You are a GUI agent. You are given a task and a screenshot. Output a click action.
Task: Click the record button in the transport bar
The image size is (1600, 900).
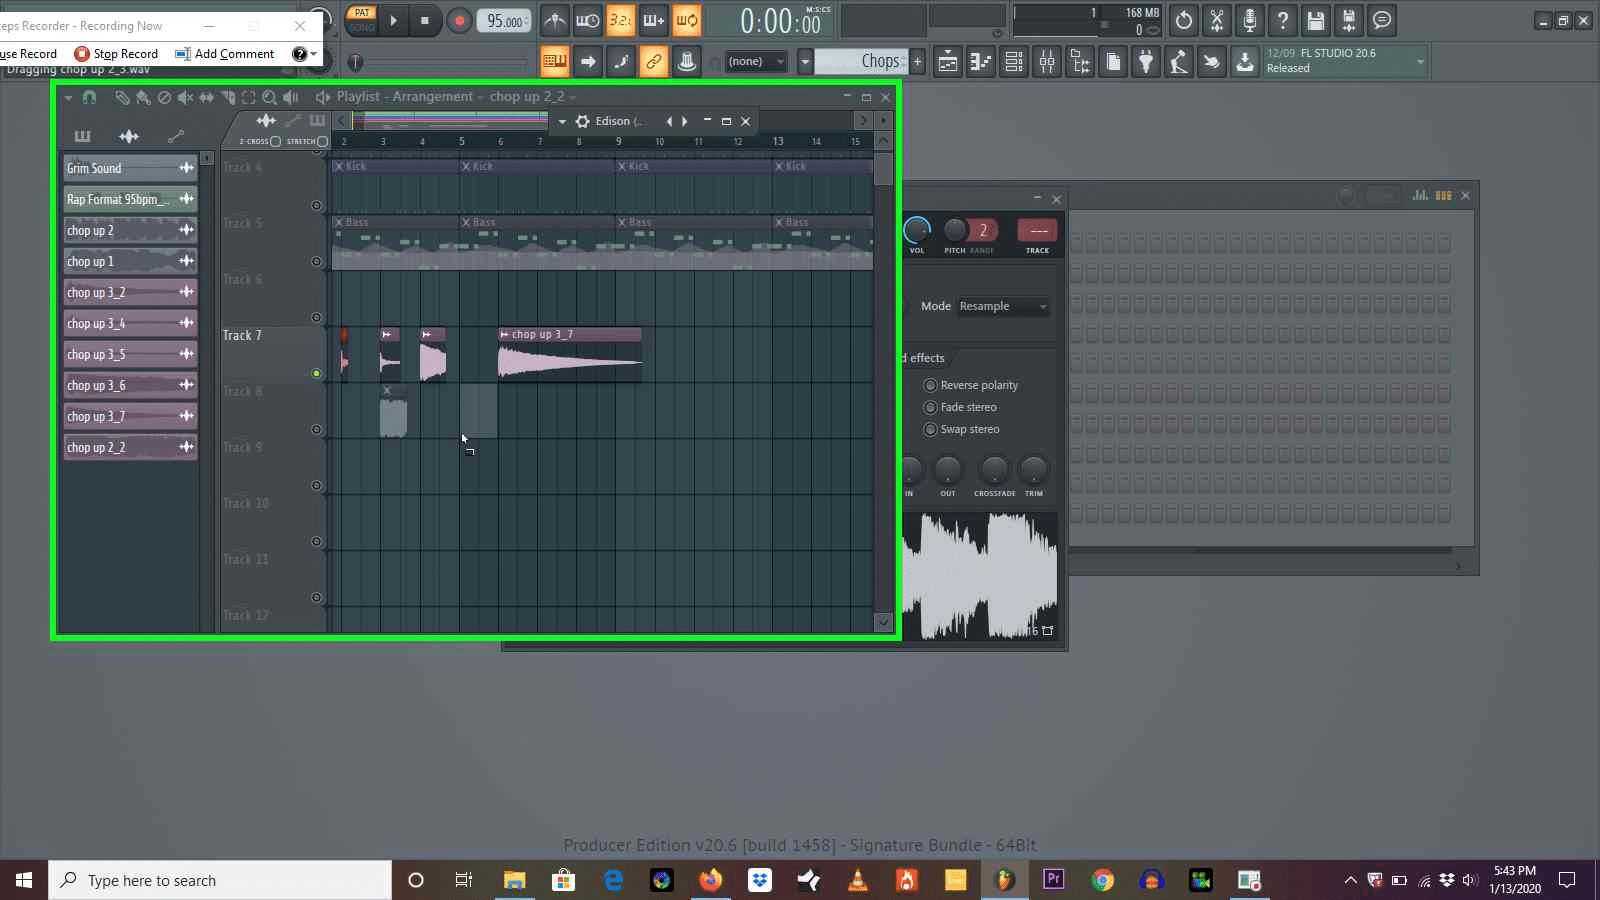460,20
